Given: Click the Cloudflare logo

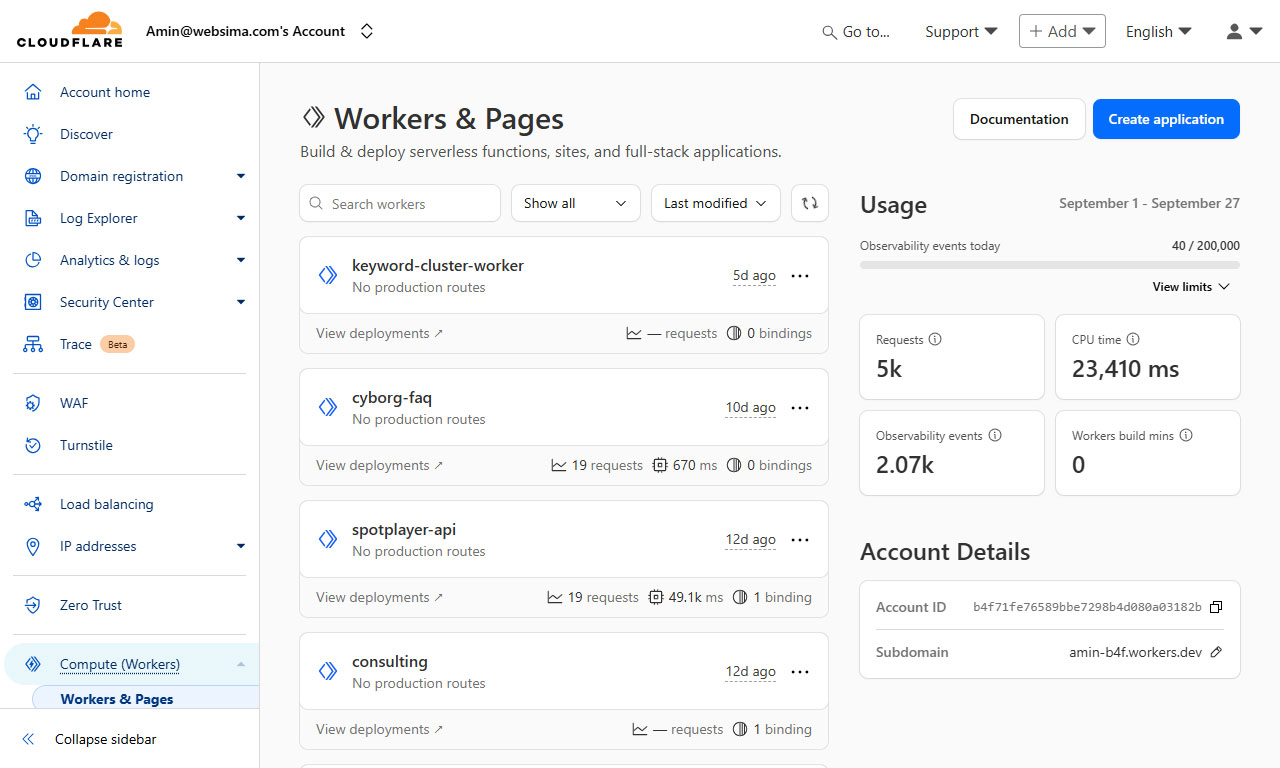Looking at the screenshot, I should click(69, 29).
